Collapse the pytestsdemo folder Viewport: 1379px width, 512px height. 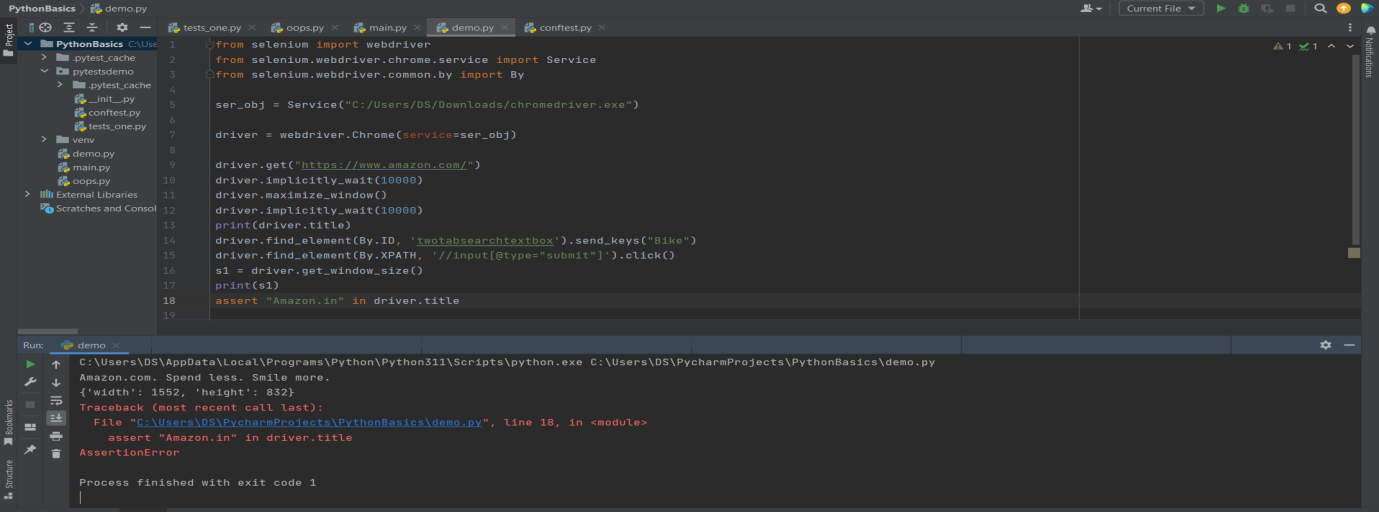pyautogui.click(x=44, y=72)
